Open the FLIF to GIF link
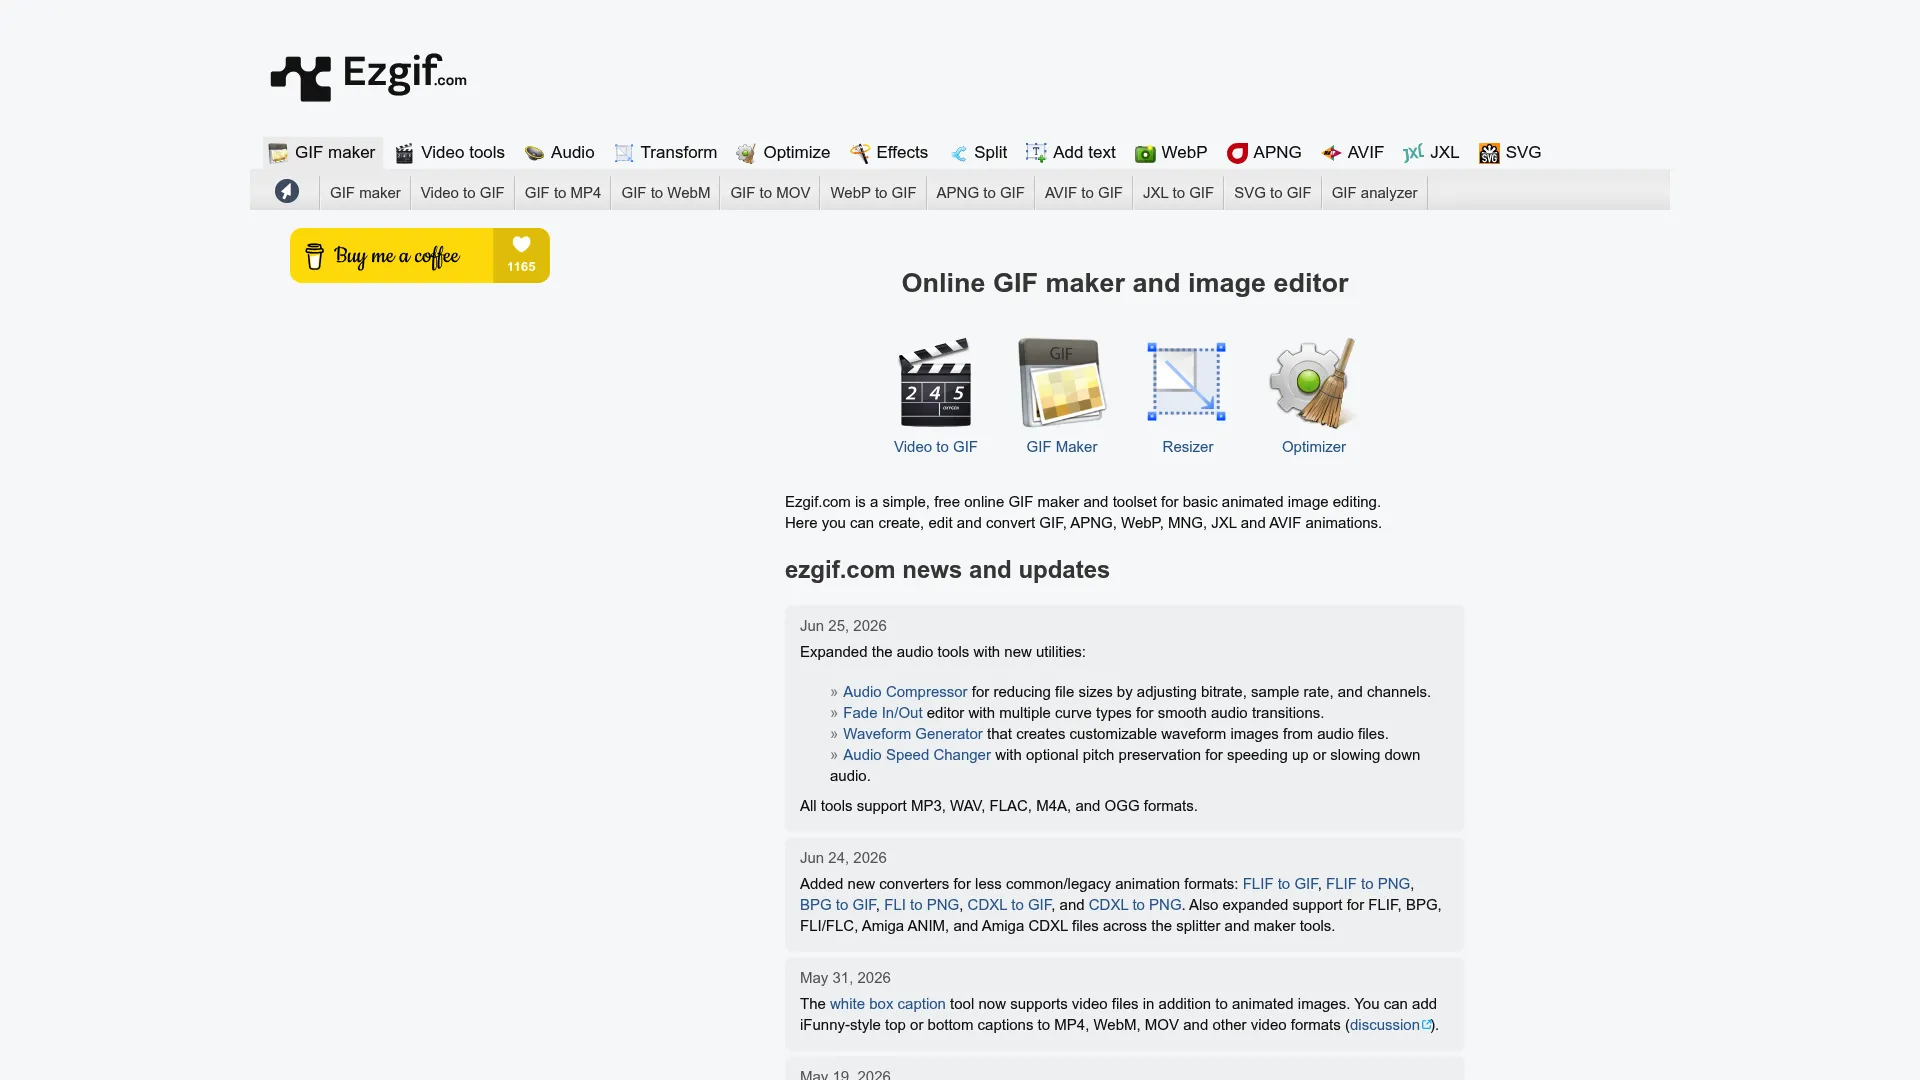Image resolution: width=1920 pixels, height=1080 pixels. click(x=1280, y=884)
